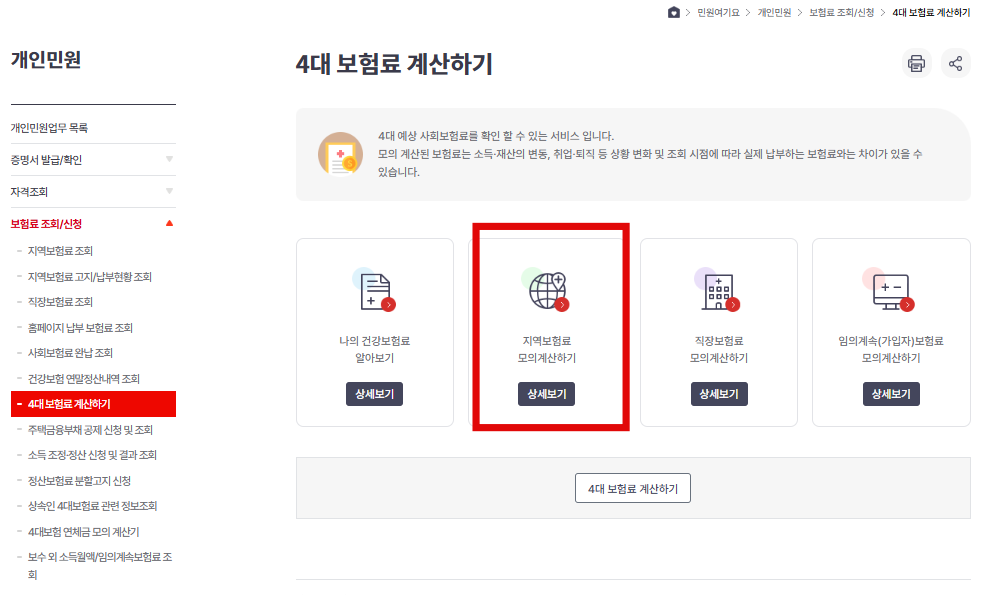Click 상세보기 under 지역보험 모의계산하기

pyautogui.click(x=547, y=394)
